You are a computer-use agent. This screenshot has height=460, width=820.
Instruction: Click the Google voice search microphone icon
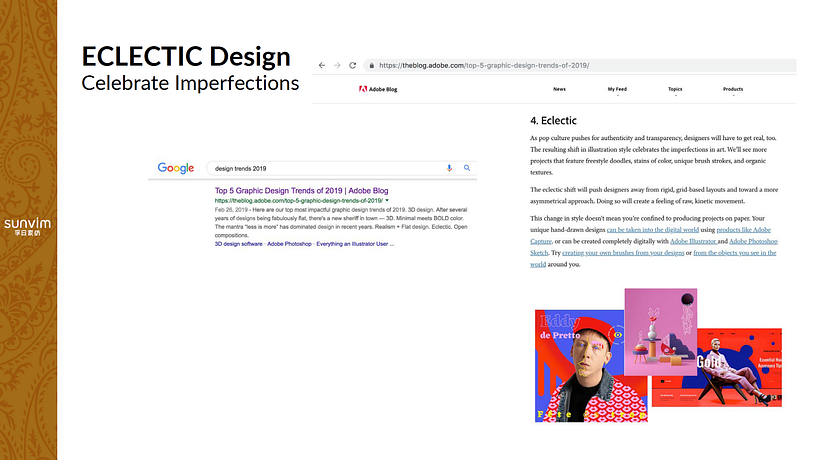449,168
